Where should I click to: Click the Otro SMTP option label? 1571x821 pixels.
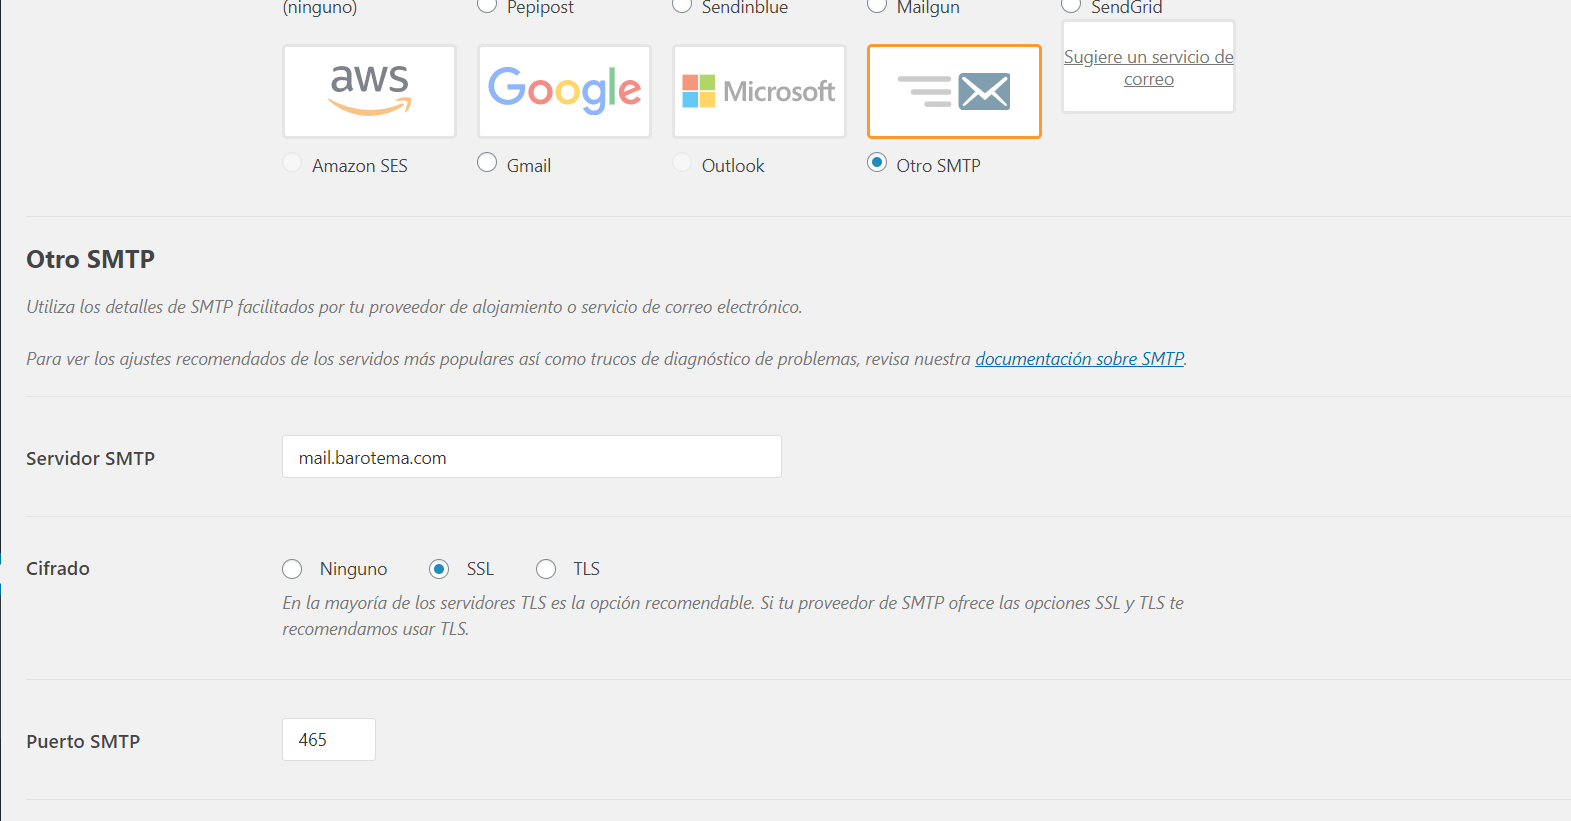[x=938, y=166]
